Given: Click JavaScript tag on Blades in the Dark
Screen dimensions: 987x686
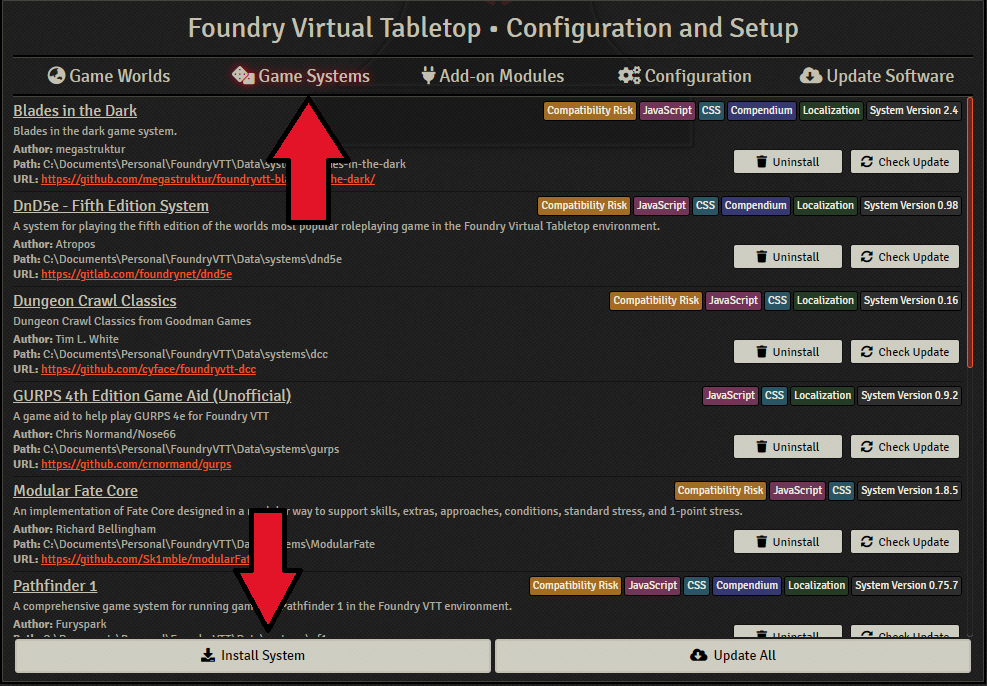Looking at the screenshot, I should pos(667,111).
